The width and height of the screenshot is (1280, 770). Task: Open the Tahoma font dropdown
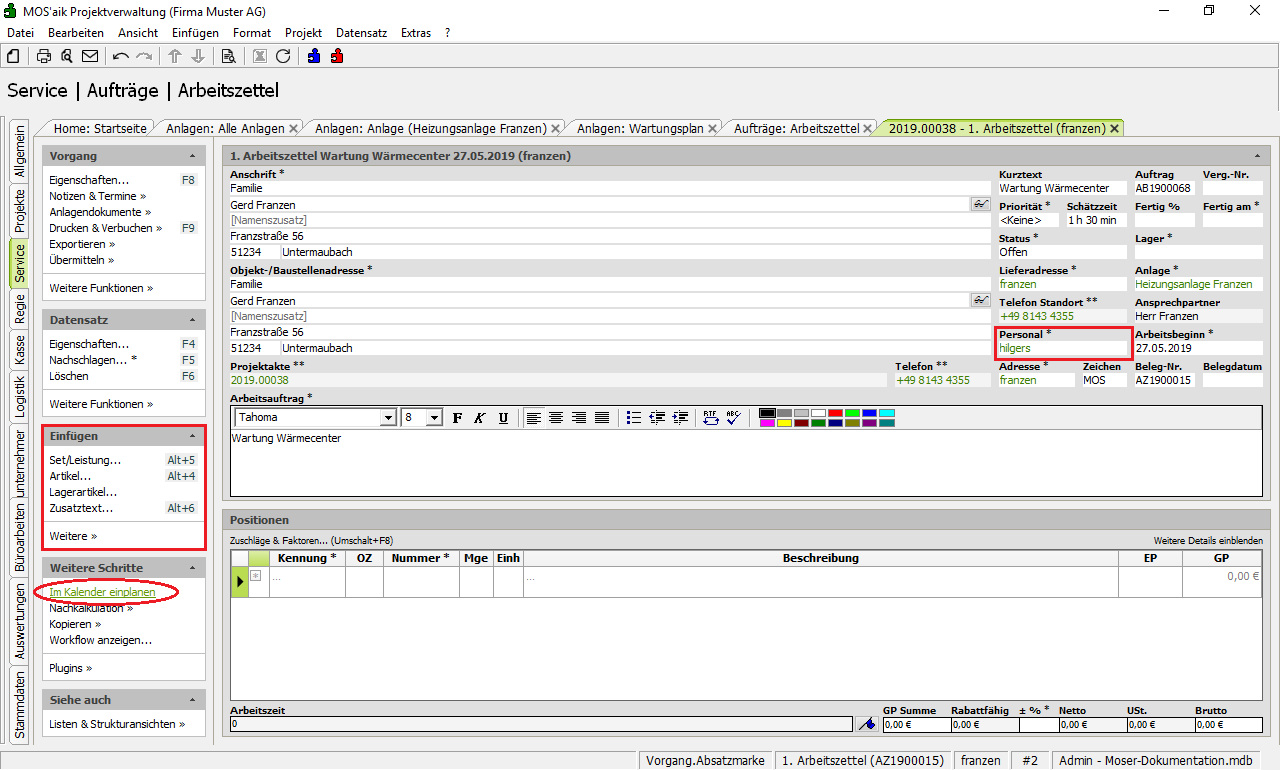click(388, 418)
